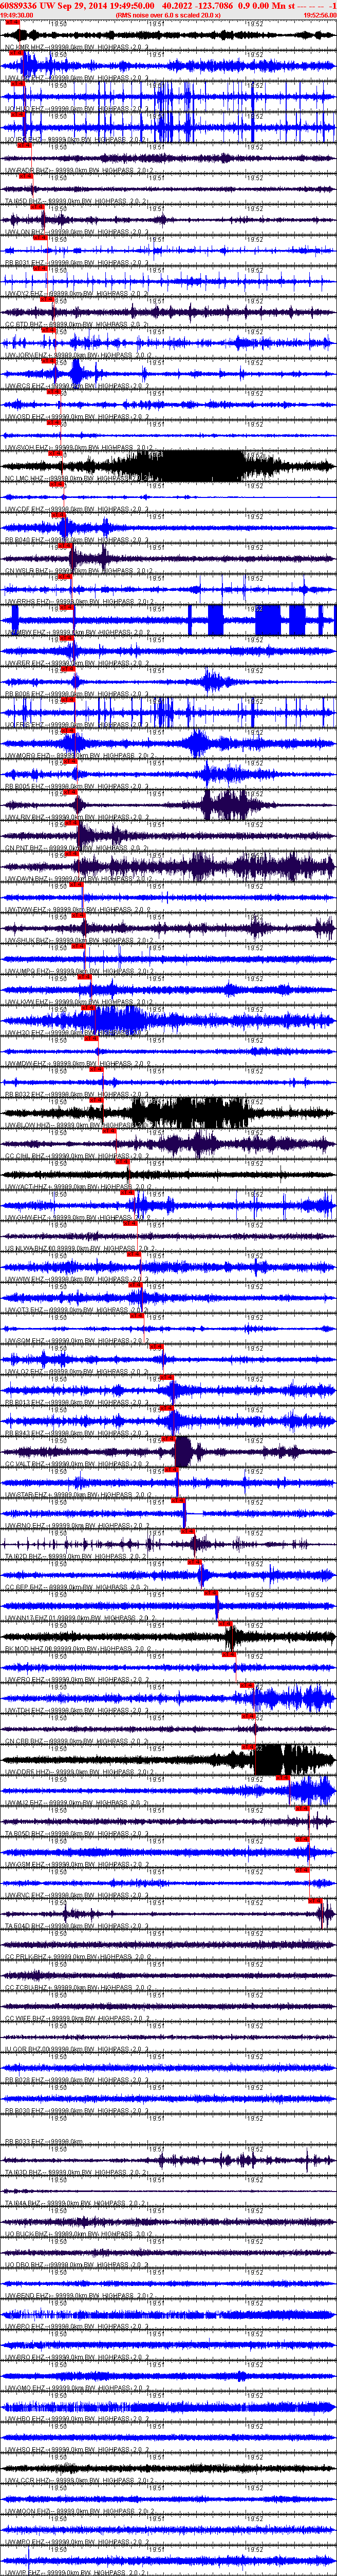337x2576 pixels.
Task: Select the 'BK MOD HHZ 00' trace label
Action: [x=30, y=1649]
